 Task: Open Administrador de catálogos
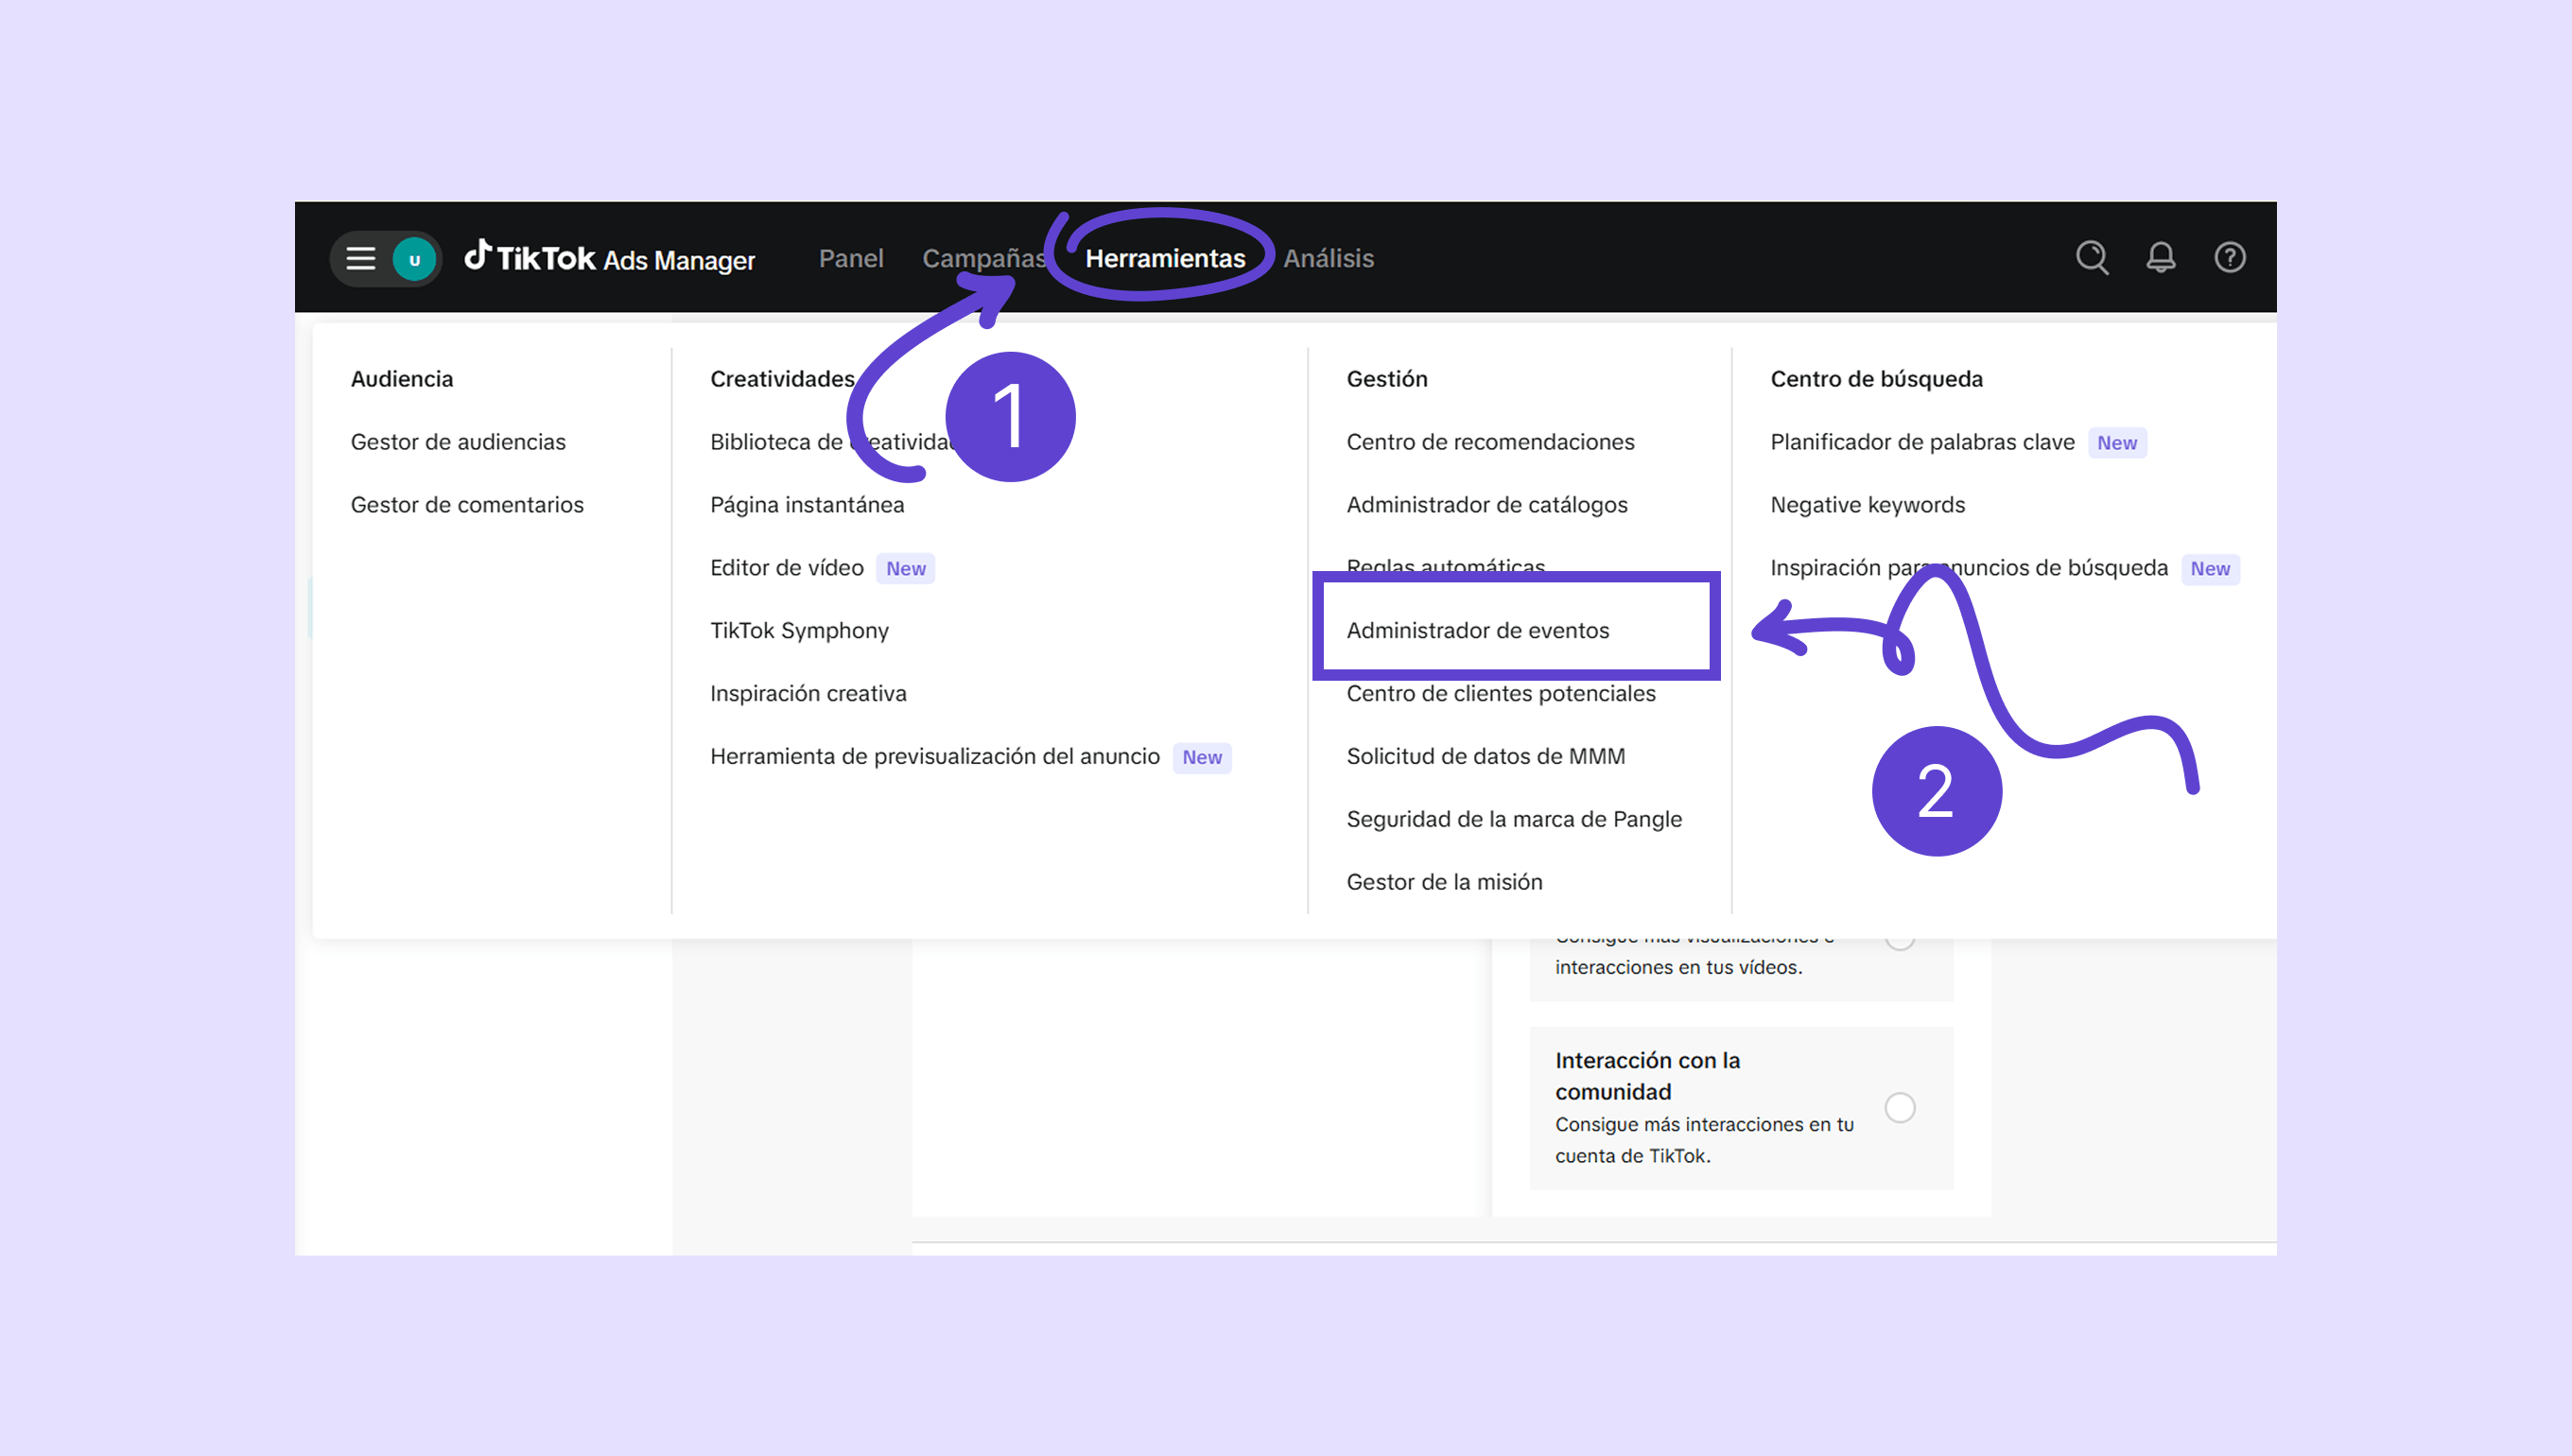1486,505
